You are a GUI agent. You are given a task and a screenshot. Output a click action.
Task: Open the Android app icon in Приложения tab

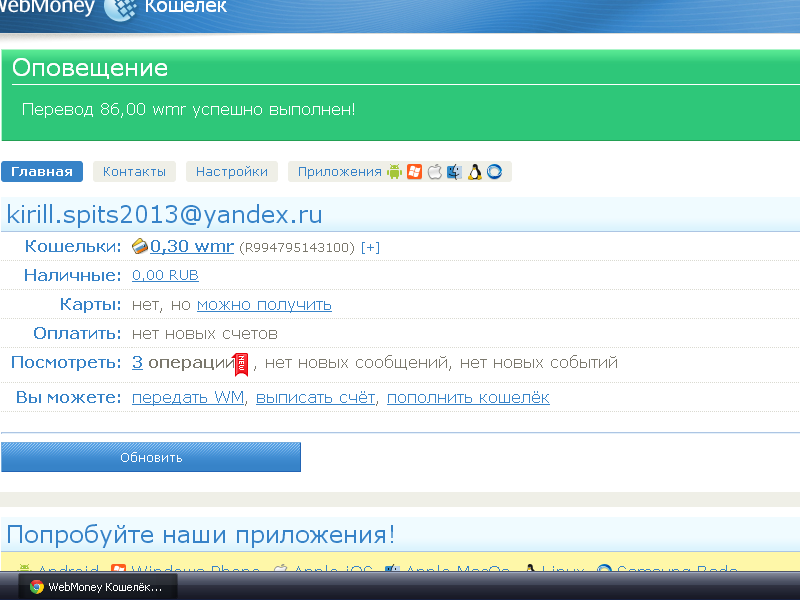(x=394, y=171)
